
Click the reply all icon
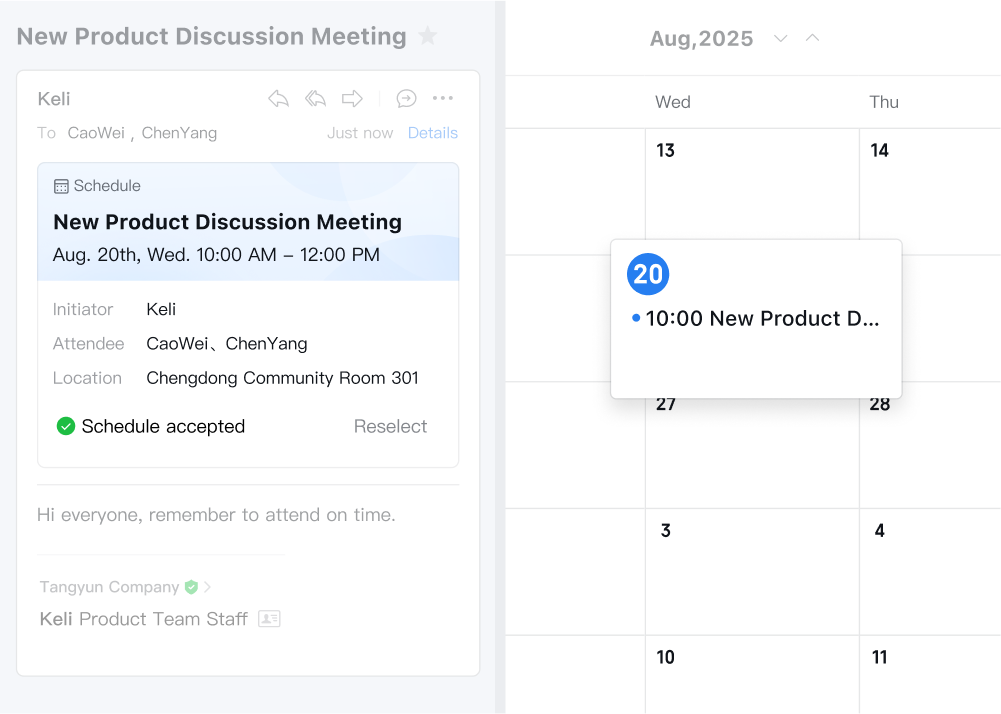coord(315,98)
